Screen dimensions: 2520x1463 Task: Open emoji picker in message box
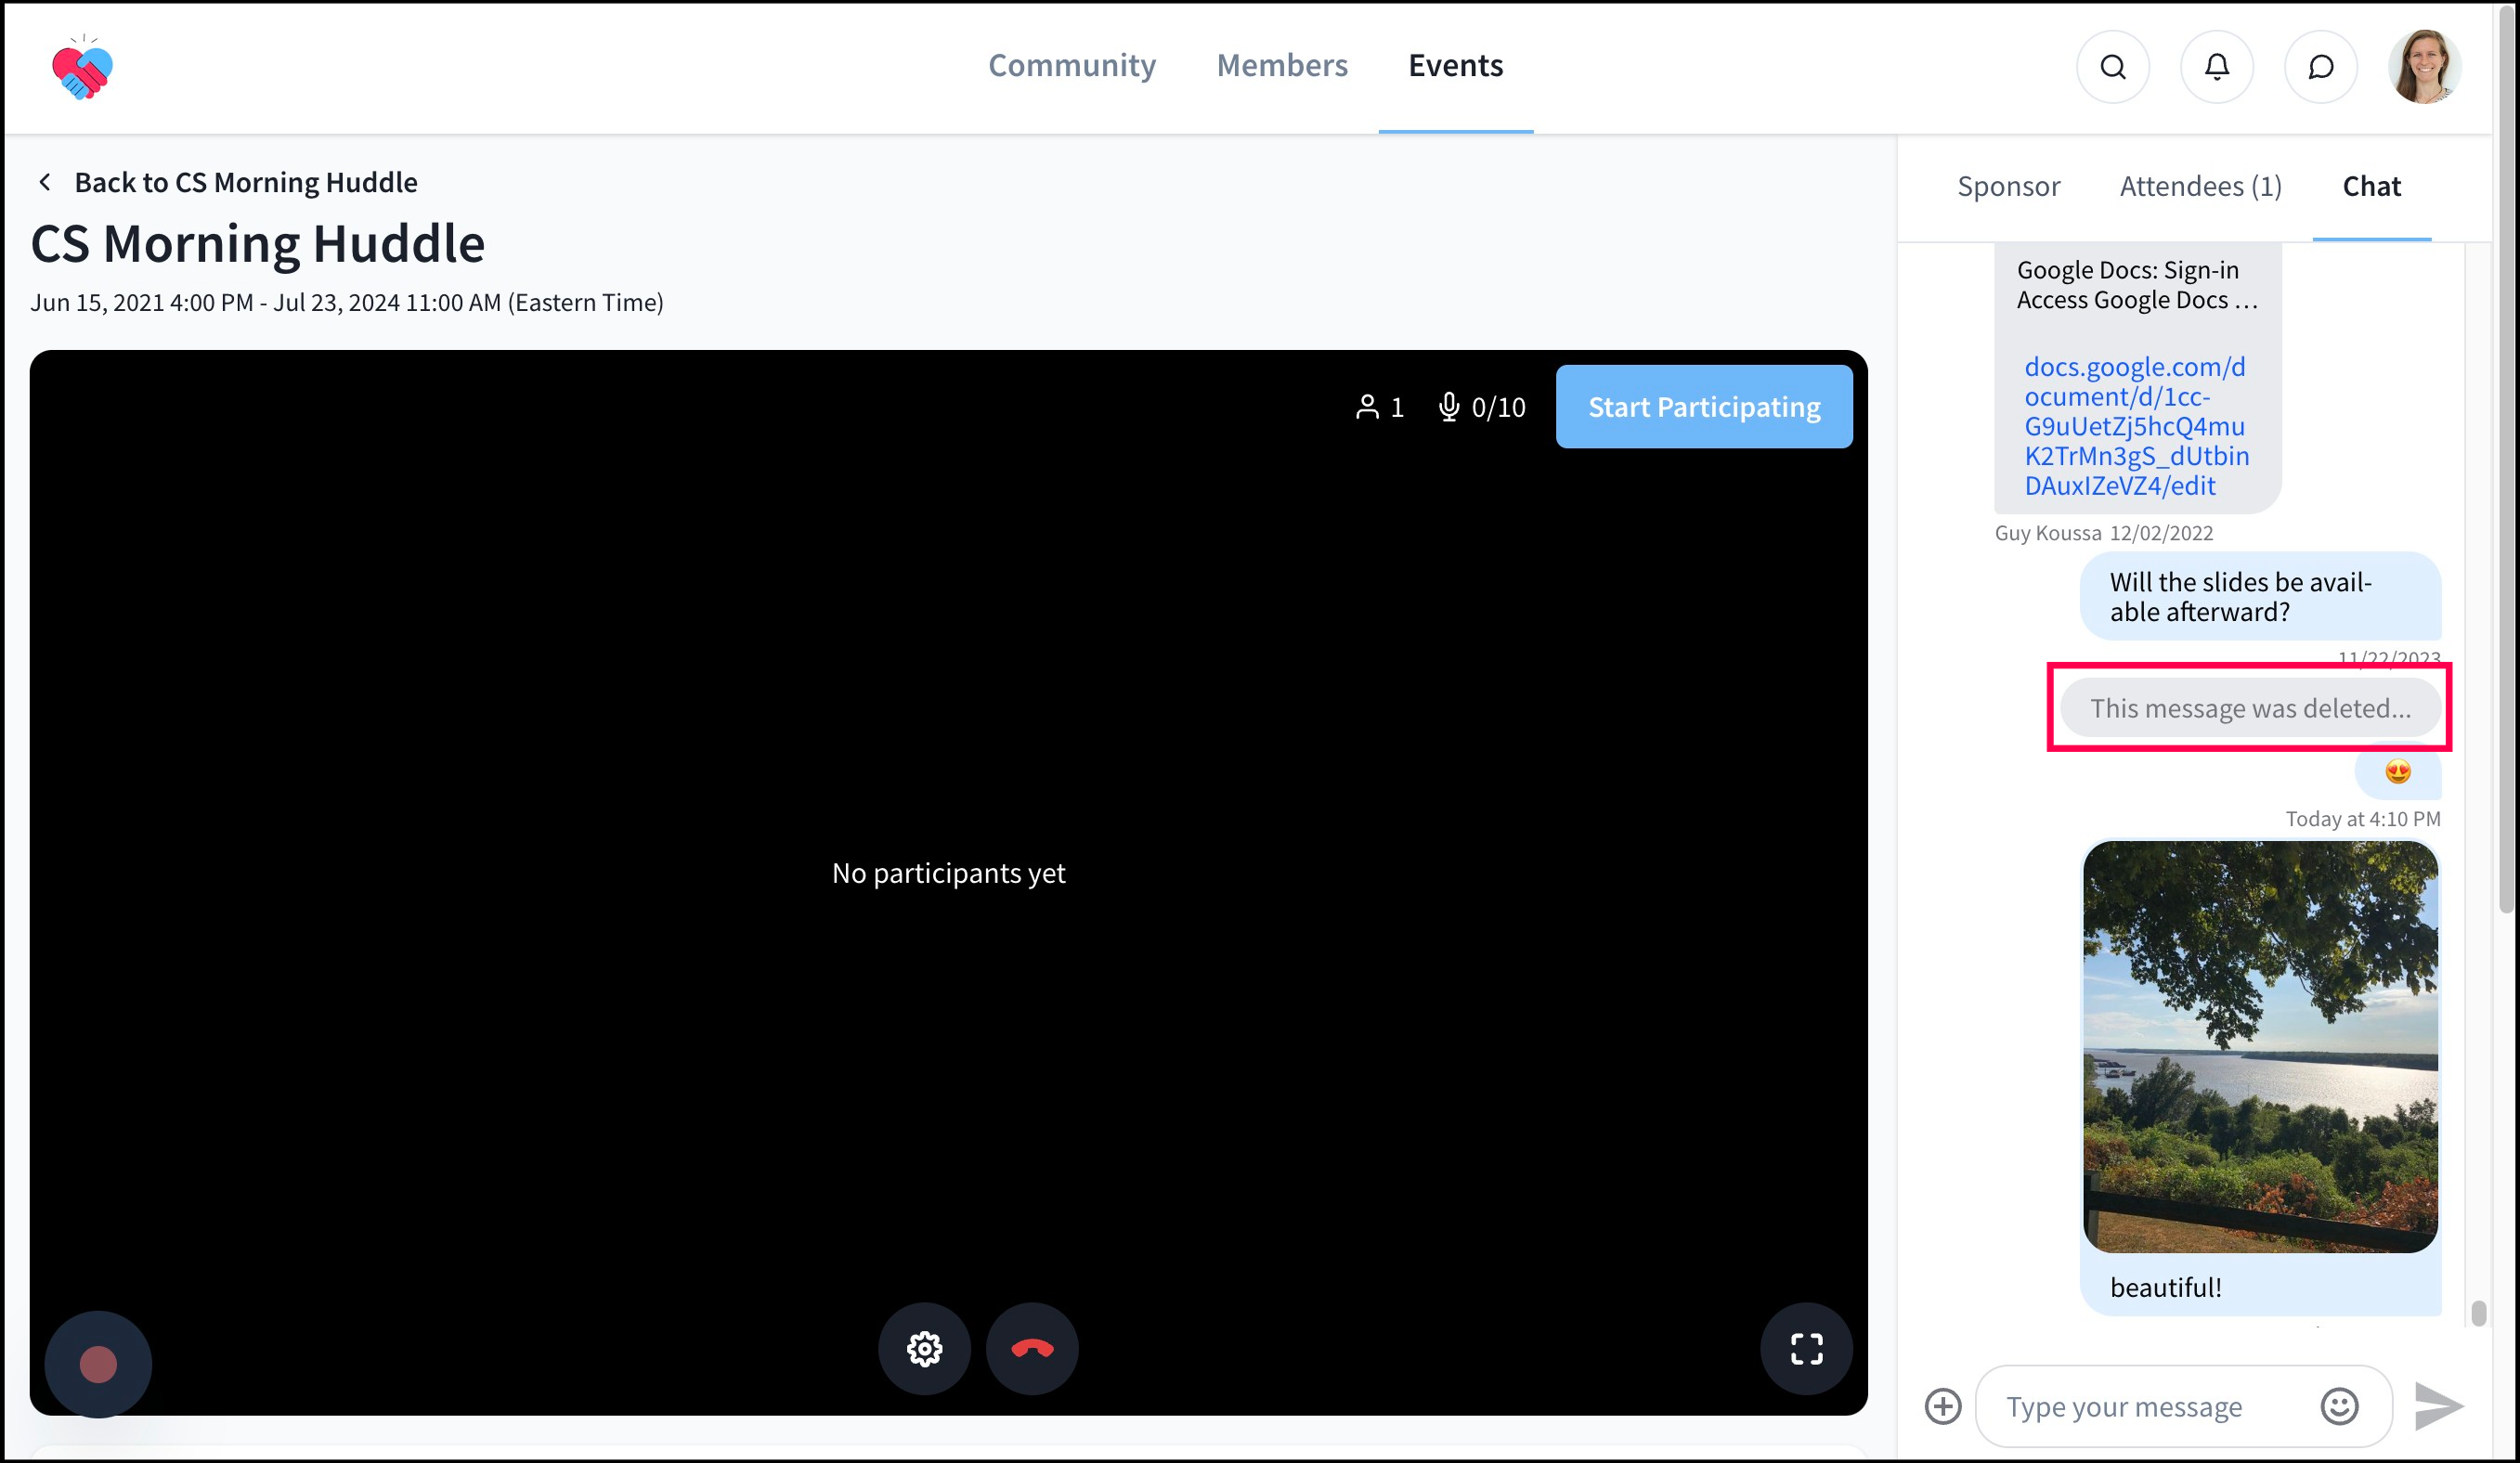pos(2339,1406)
